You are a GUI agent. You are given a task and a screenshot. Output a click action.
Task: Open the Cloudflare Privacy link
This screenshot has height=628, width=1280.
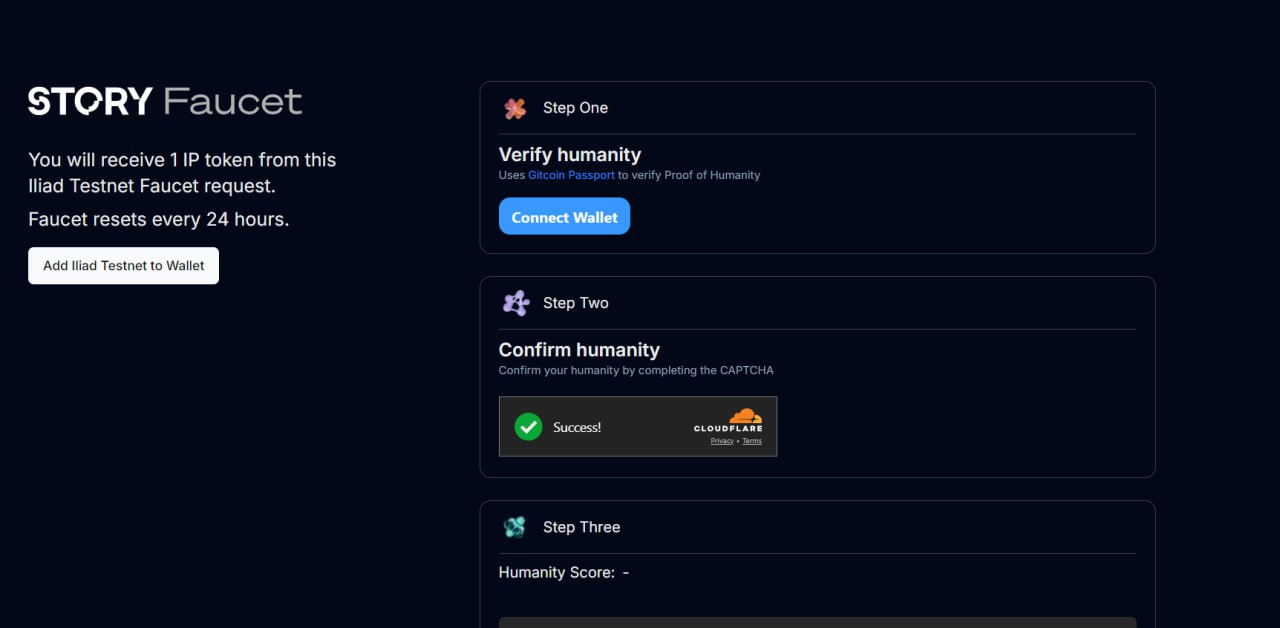[721, 440]
